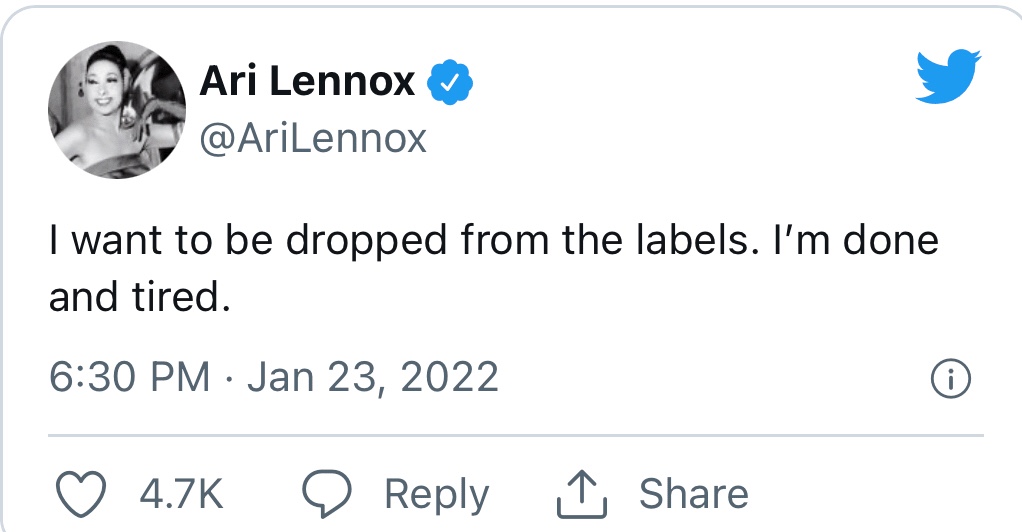Open the tweet info circle icon

point(950,378)
